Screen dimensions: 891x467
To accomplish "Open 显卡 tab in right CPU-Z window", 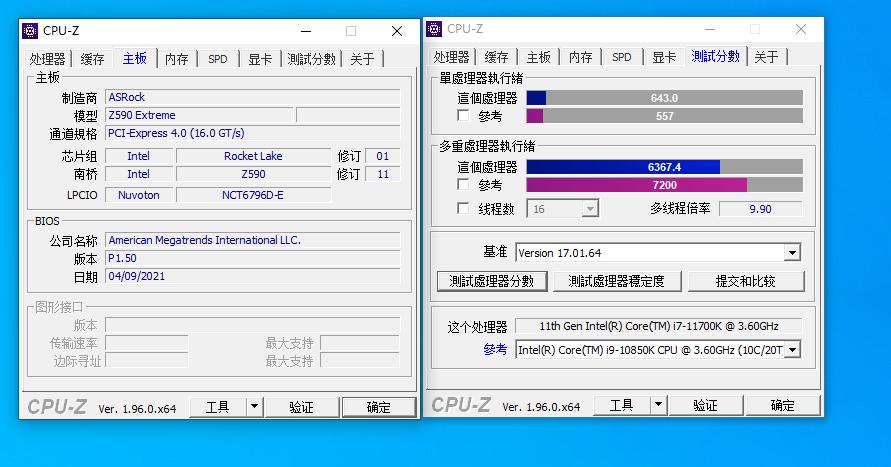I will 664,57.
